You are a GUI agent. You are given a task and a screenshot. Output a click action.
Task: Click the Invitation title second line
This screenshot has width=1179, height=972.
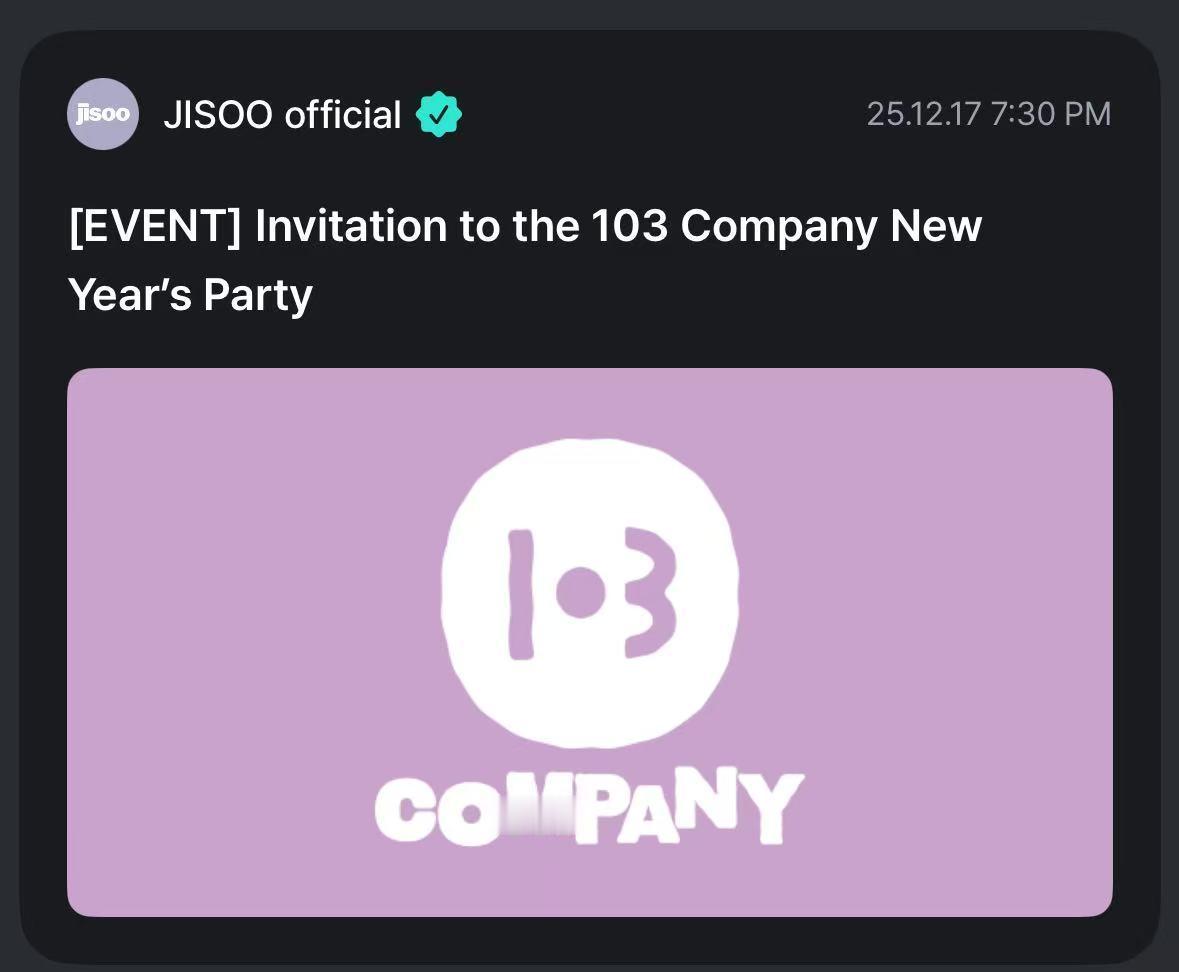pos(189,294)
